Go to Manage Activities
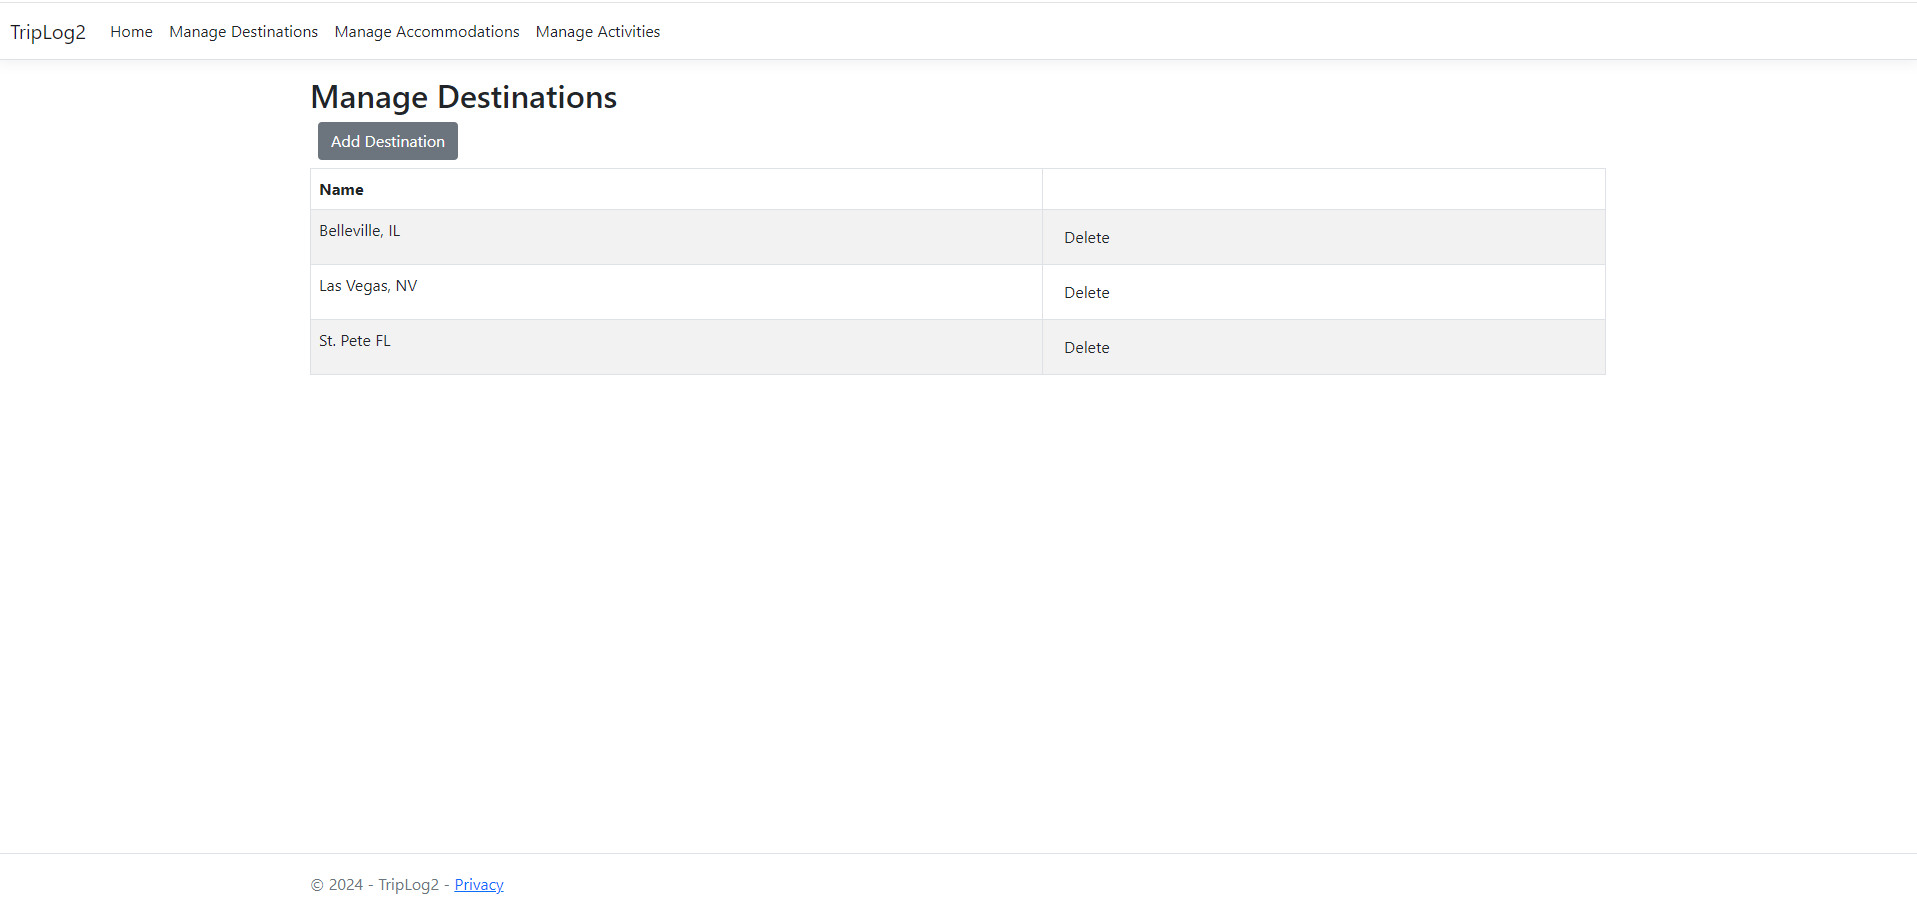The width and height of the screenshot is (1917, 912). click(x=597, y=31)
